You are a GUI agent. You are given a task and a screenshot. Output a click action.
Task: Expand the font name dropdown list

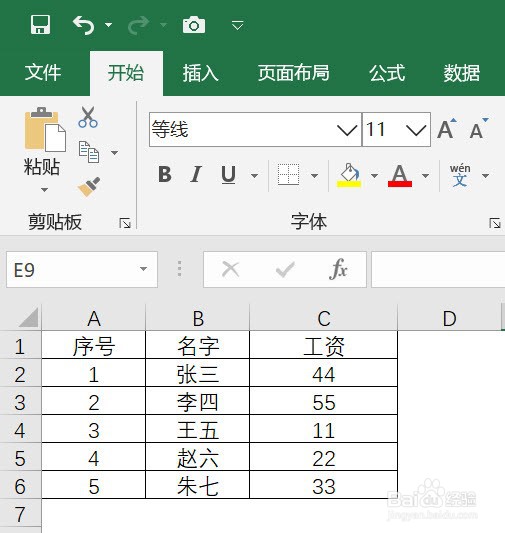[x=347, y=130]
